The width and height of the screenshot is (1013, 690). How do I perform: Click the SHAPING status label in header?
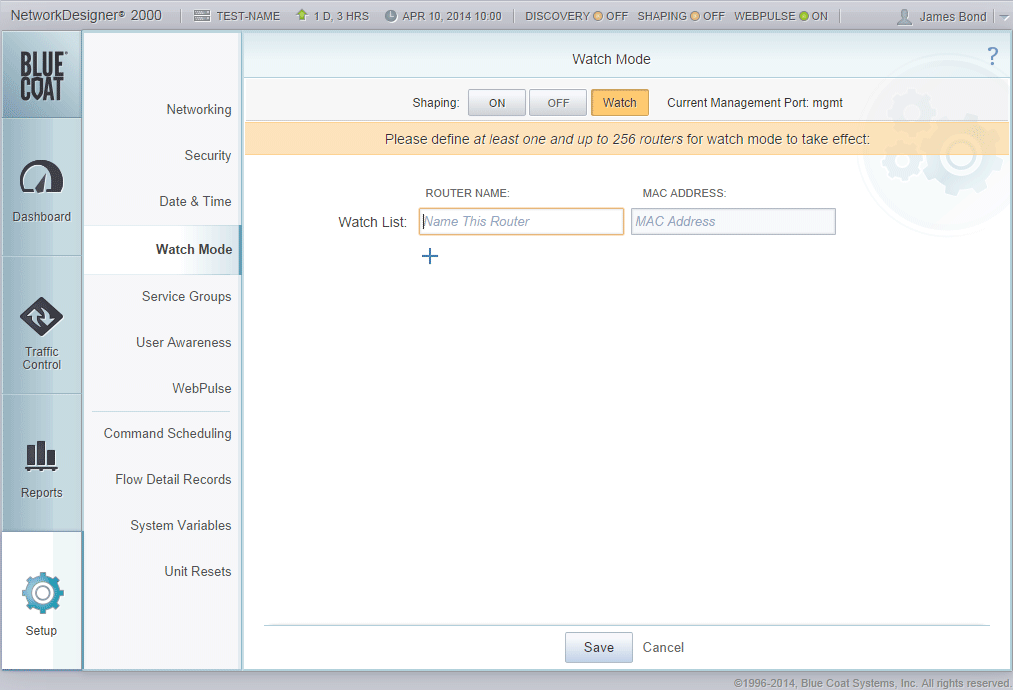(662, 16)
